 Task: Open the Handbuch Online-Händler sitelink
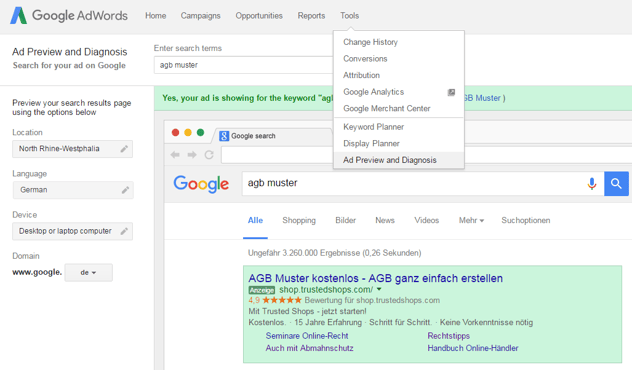(x=473, y=348)
